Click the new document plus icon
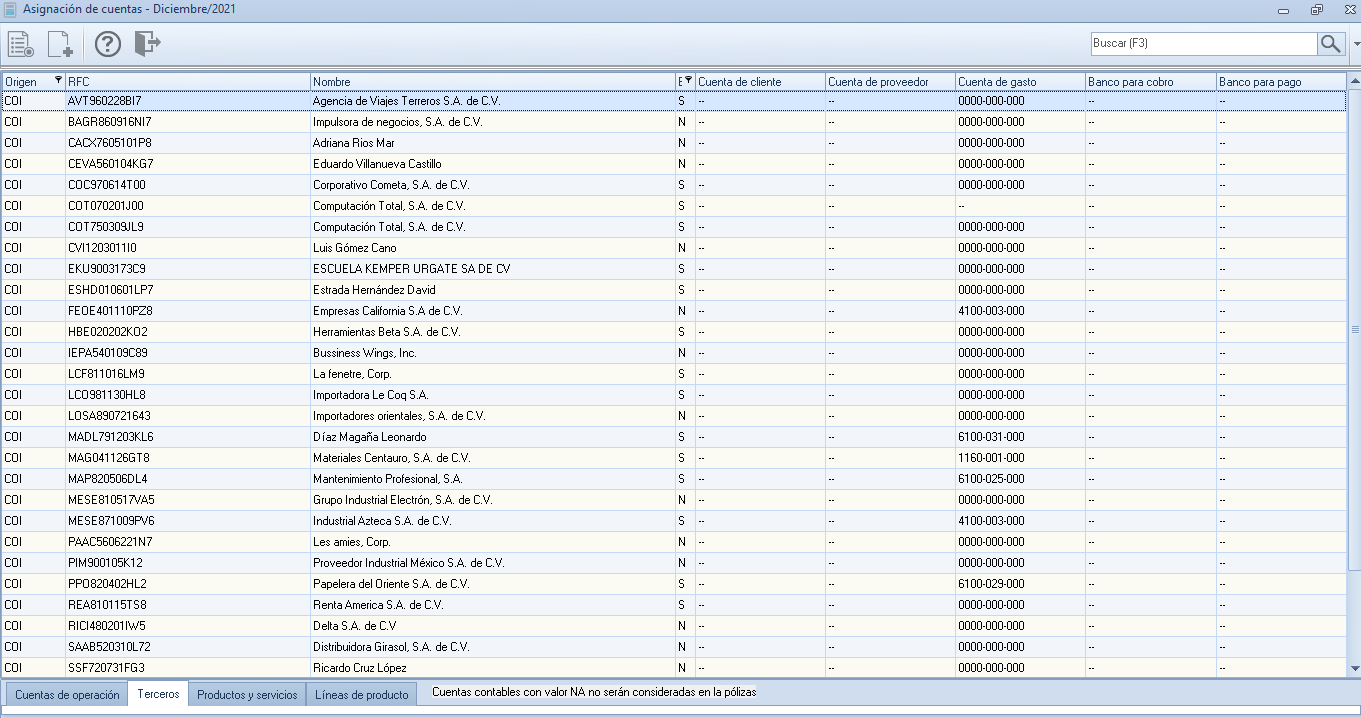Viewport: 1361px width, 718px height. (x=60, y=44)
